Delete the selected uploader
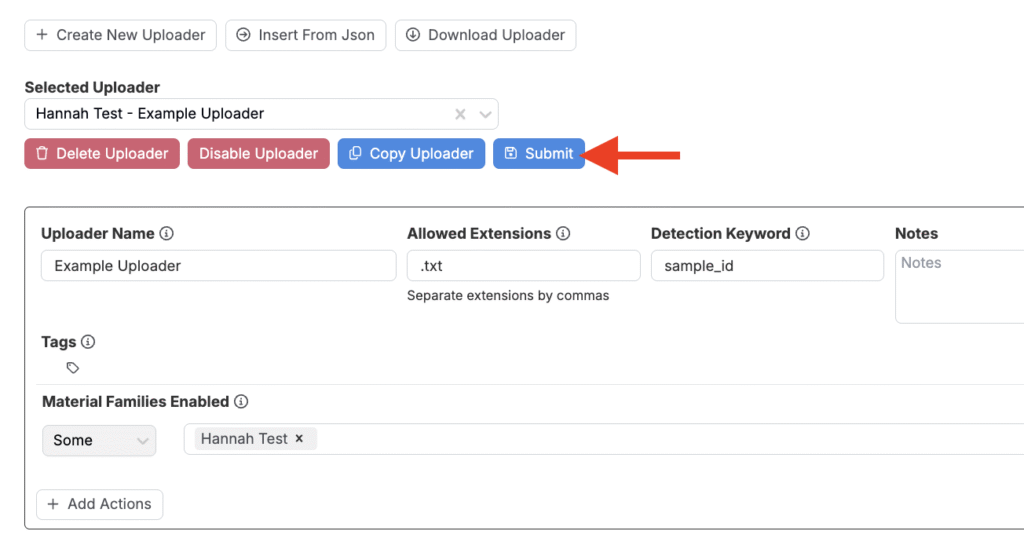The width and height of the screenshot is (1024, 542). [x=102, y=154]
